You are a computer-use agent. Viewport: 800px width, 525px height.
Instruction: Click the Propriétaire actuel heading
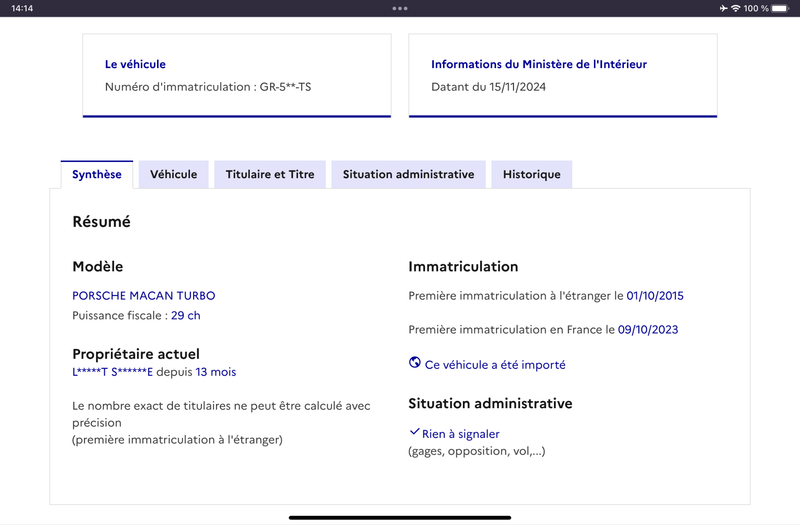(x=136, y=354)
